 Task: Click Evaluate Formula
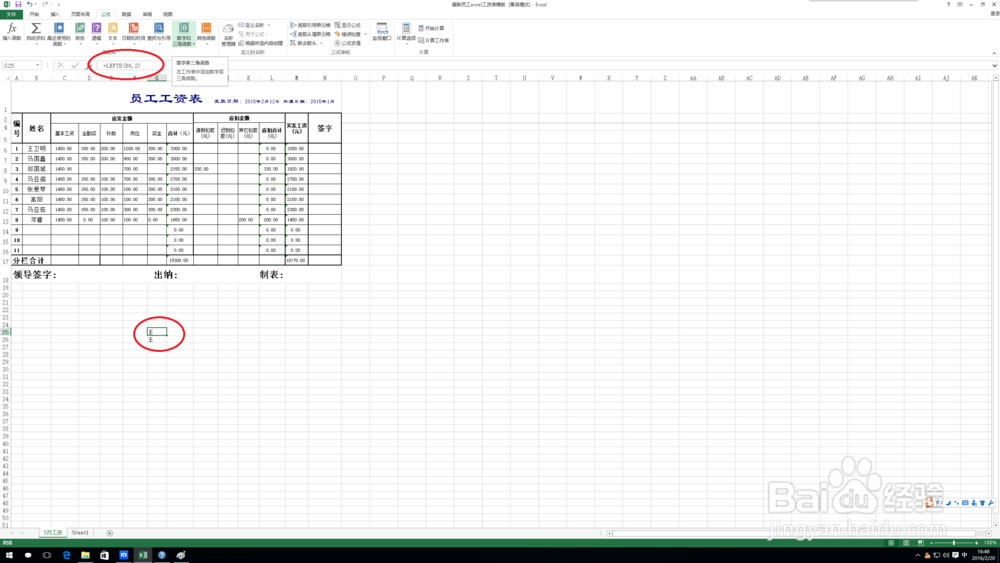coord(348,43)
